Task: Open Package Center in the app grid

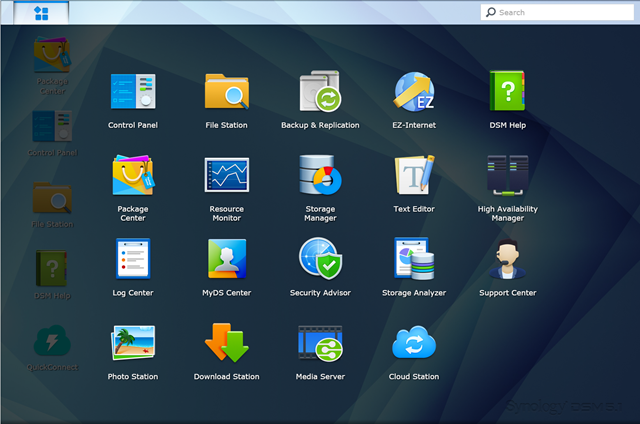Action: click(x=133, y=176)
